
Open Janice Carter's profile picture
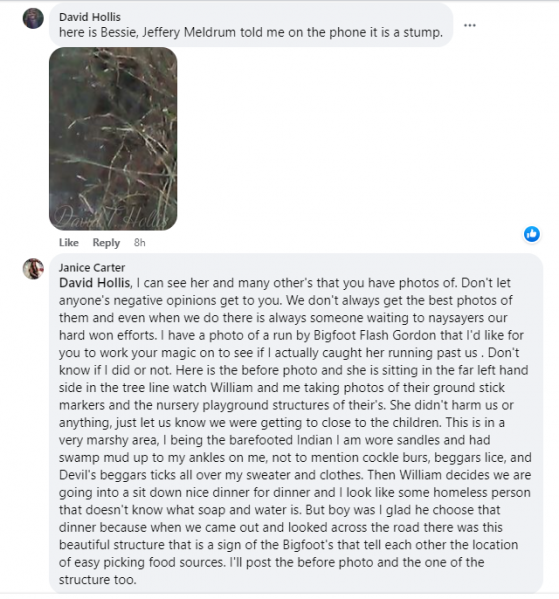pos(33,269)
